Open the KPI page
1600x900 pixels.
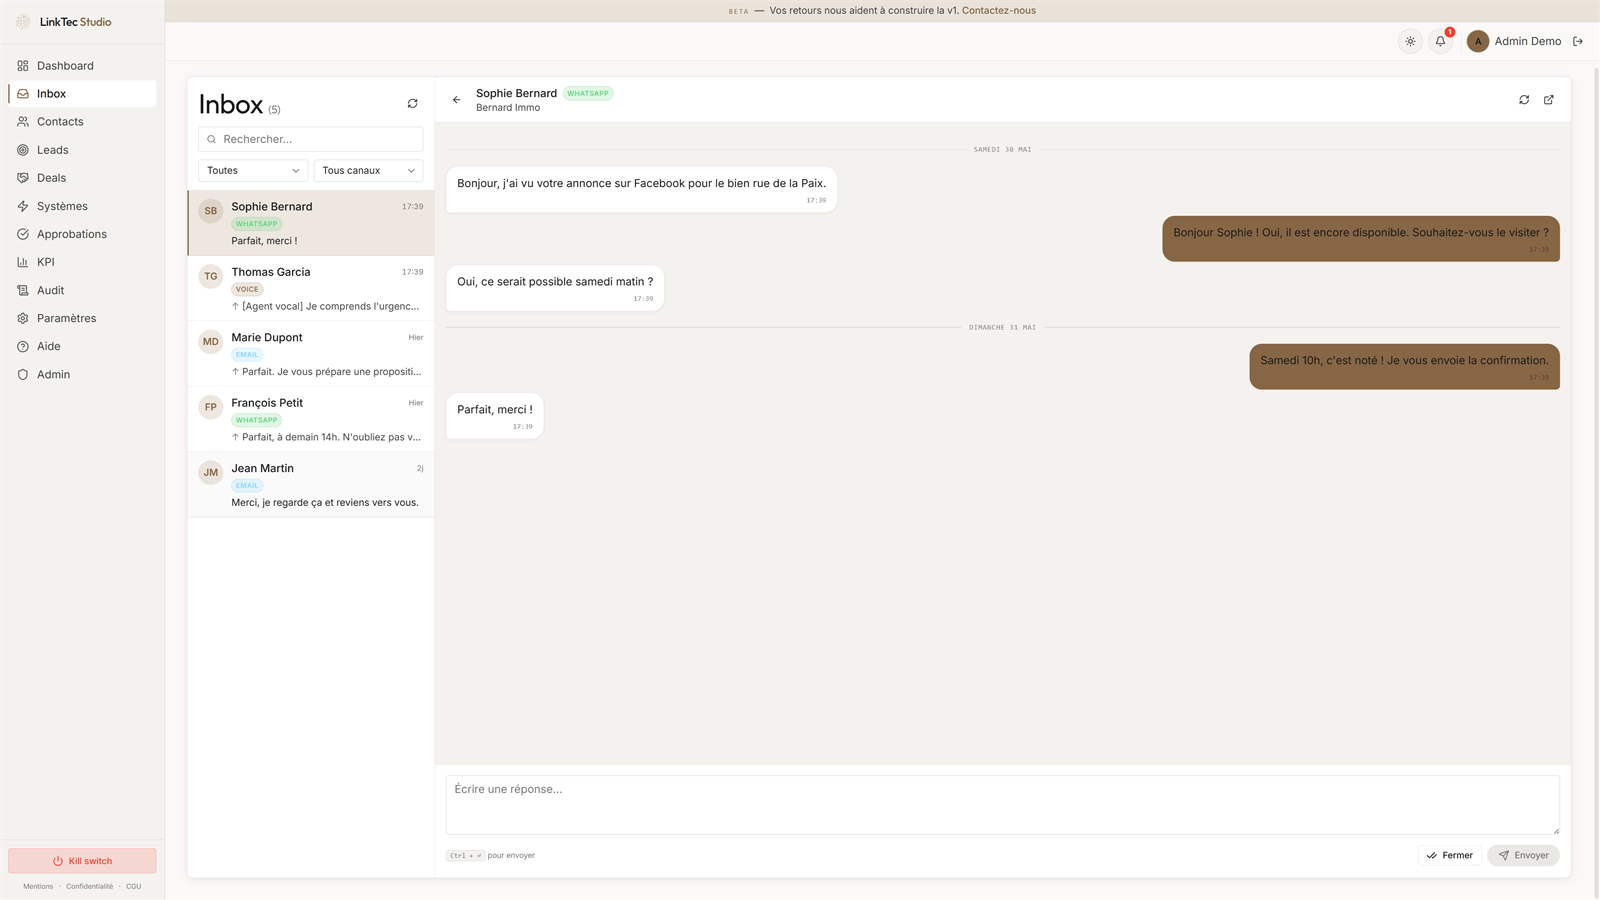(x=82, y=262)
